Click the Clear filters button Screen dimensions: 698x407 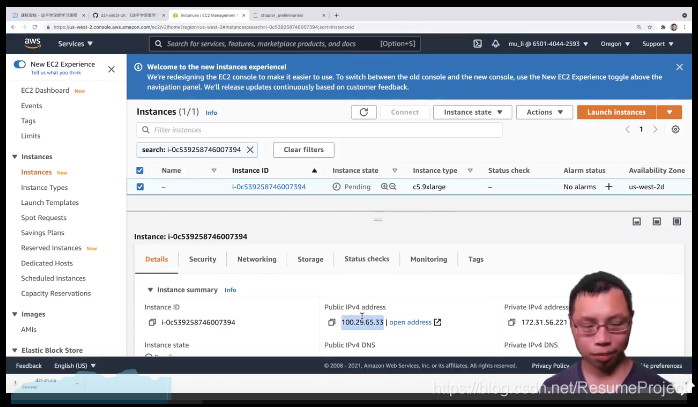pyautogui.click(x=304, y=150)
